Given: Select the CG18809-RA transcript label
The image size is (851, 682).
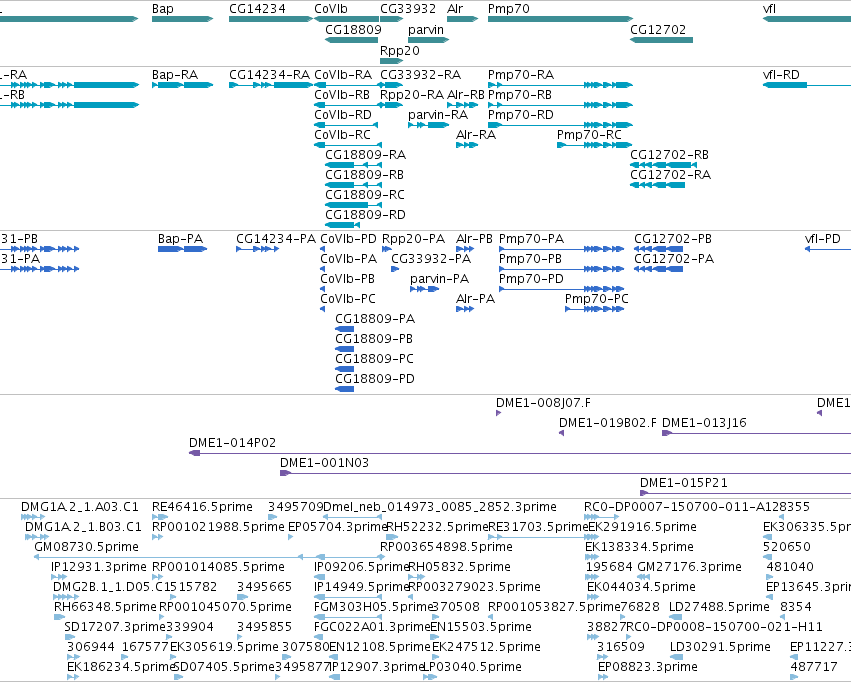Looking at the screenshot, I should click(366, 155).
